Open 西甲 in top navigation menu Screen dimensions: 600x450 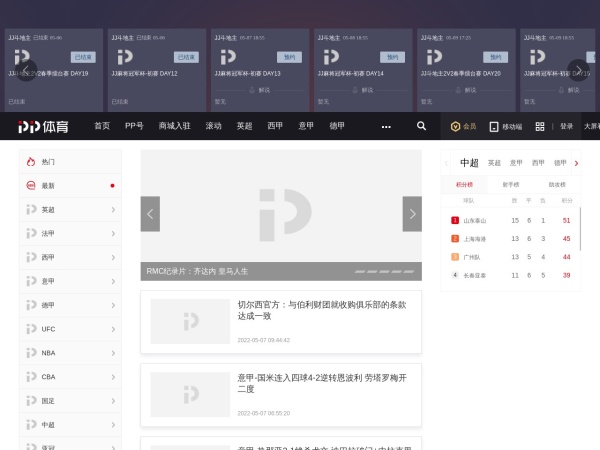pyautogui.click(x=275, y=127)
